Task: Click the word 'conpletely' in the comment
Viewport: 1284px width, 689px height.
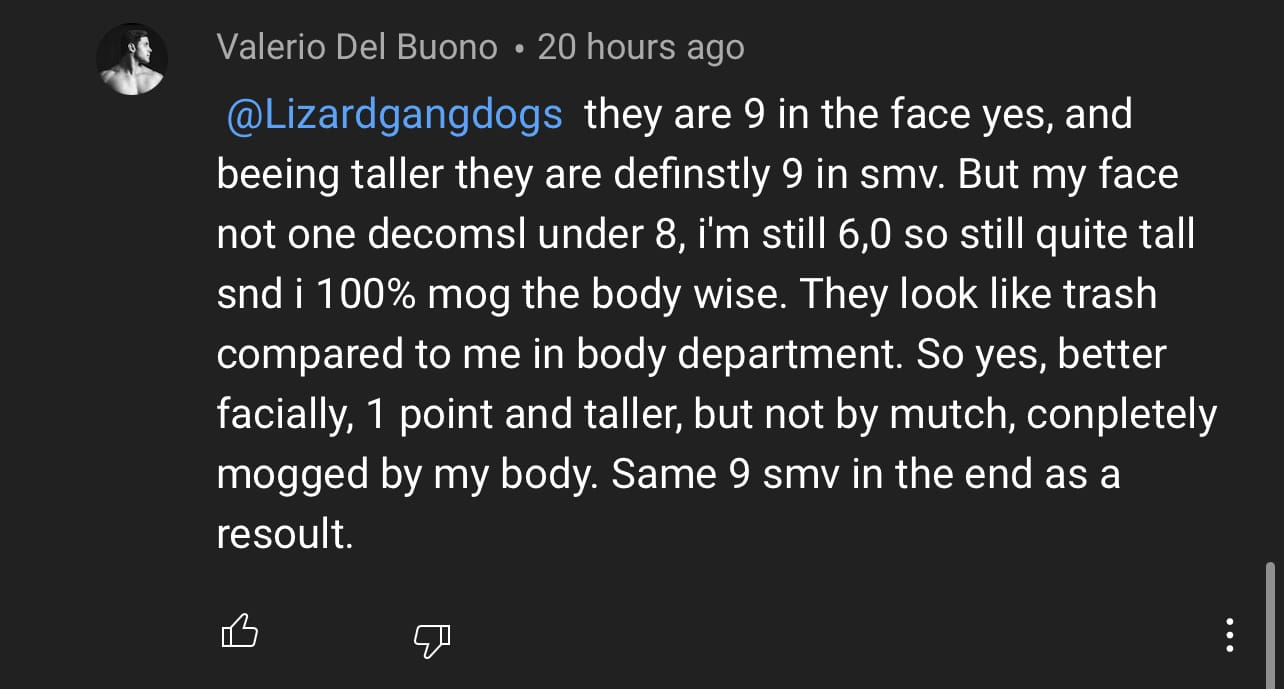Action: (x=1122, y=416)
